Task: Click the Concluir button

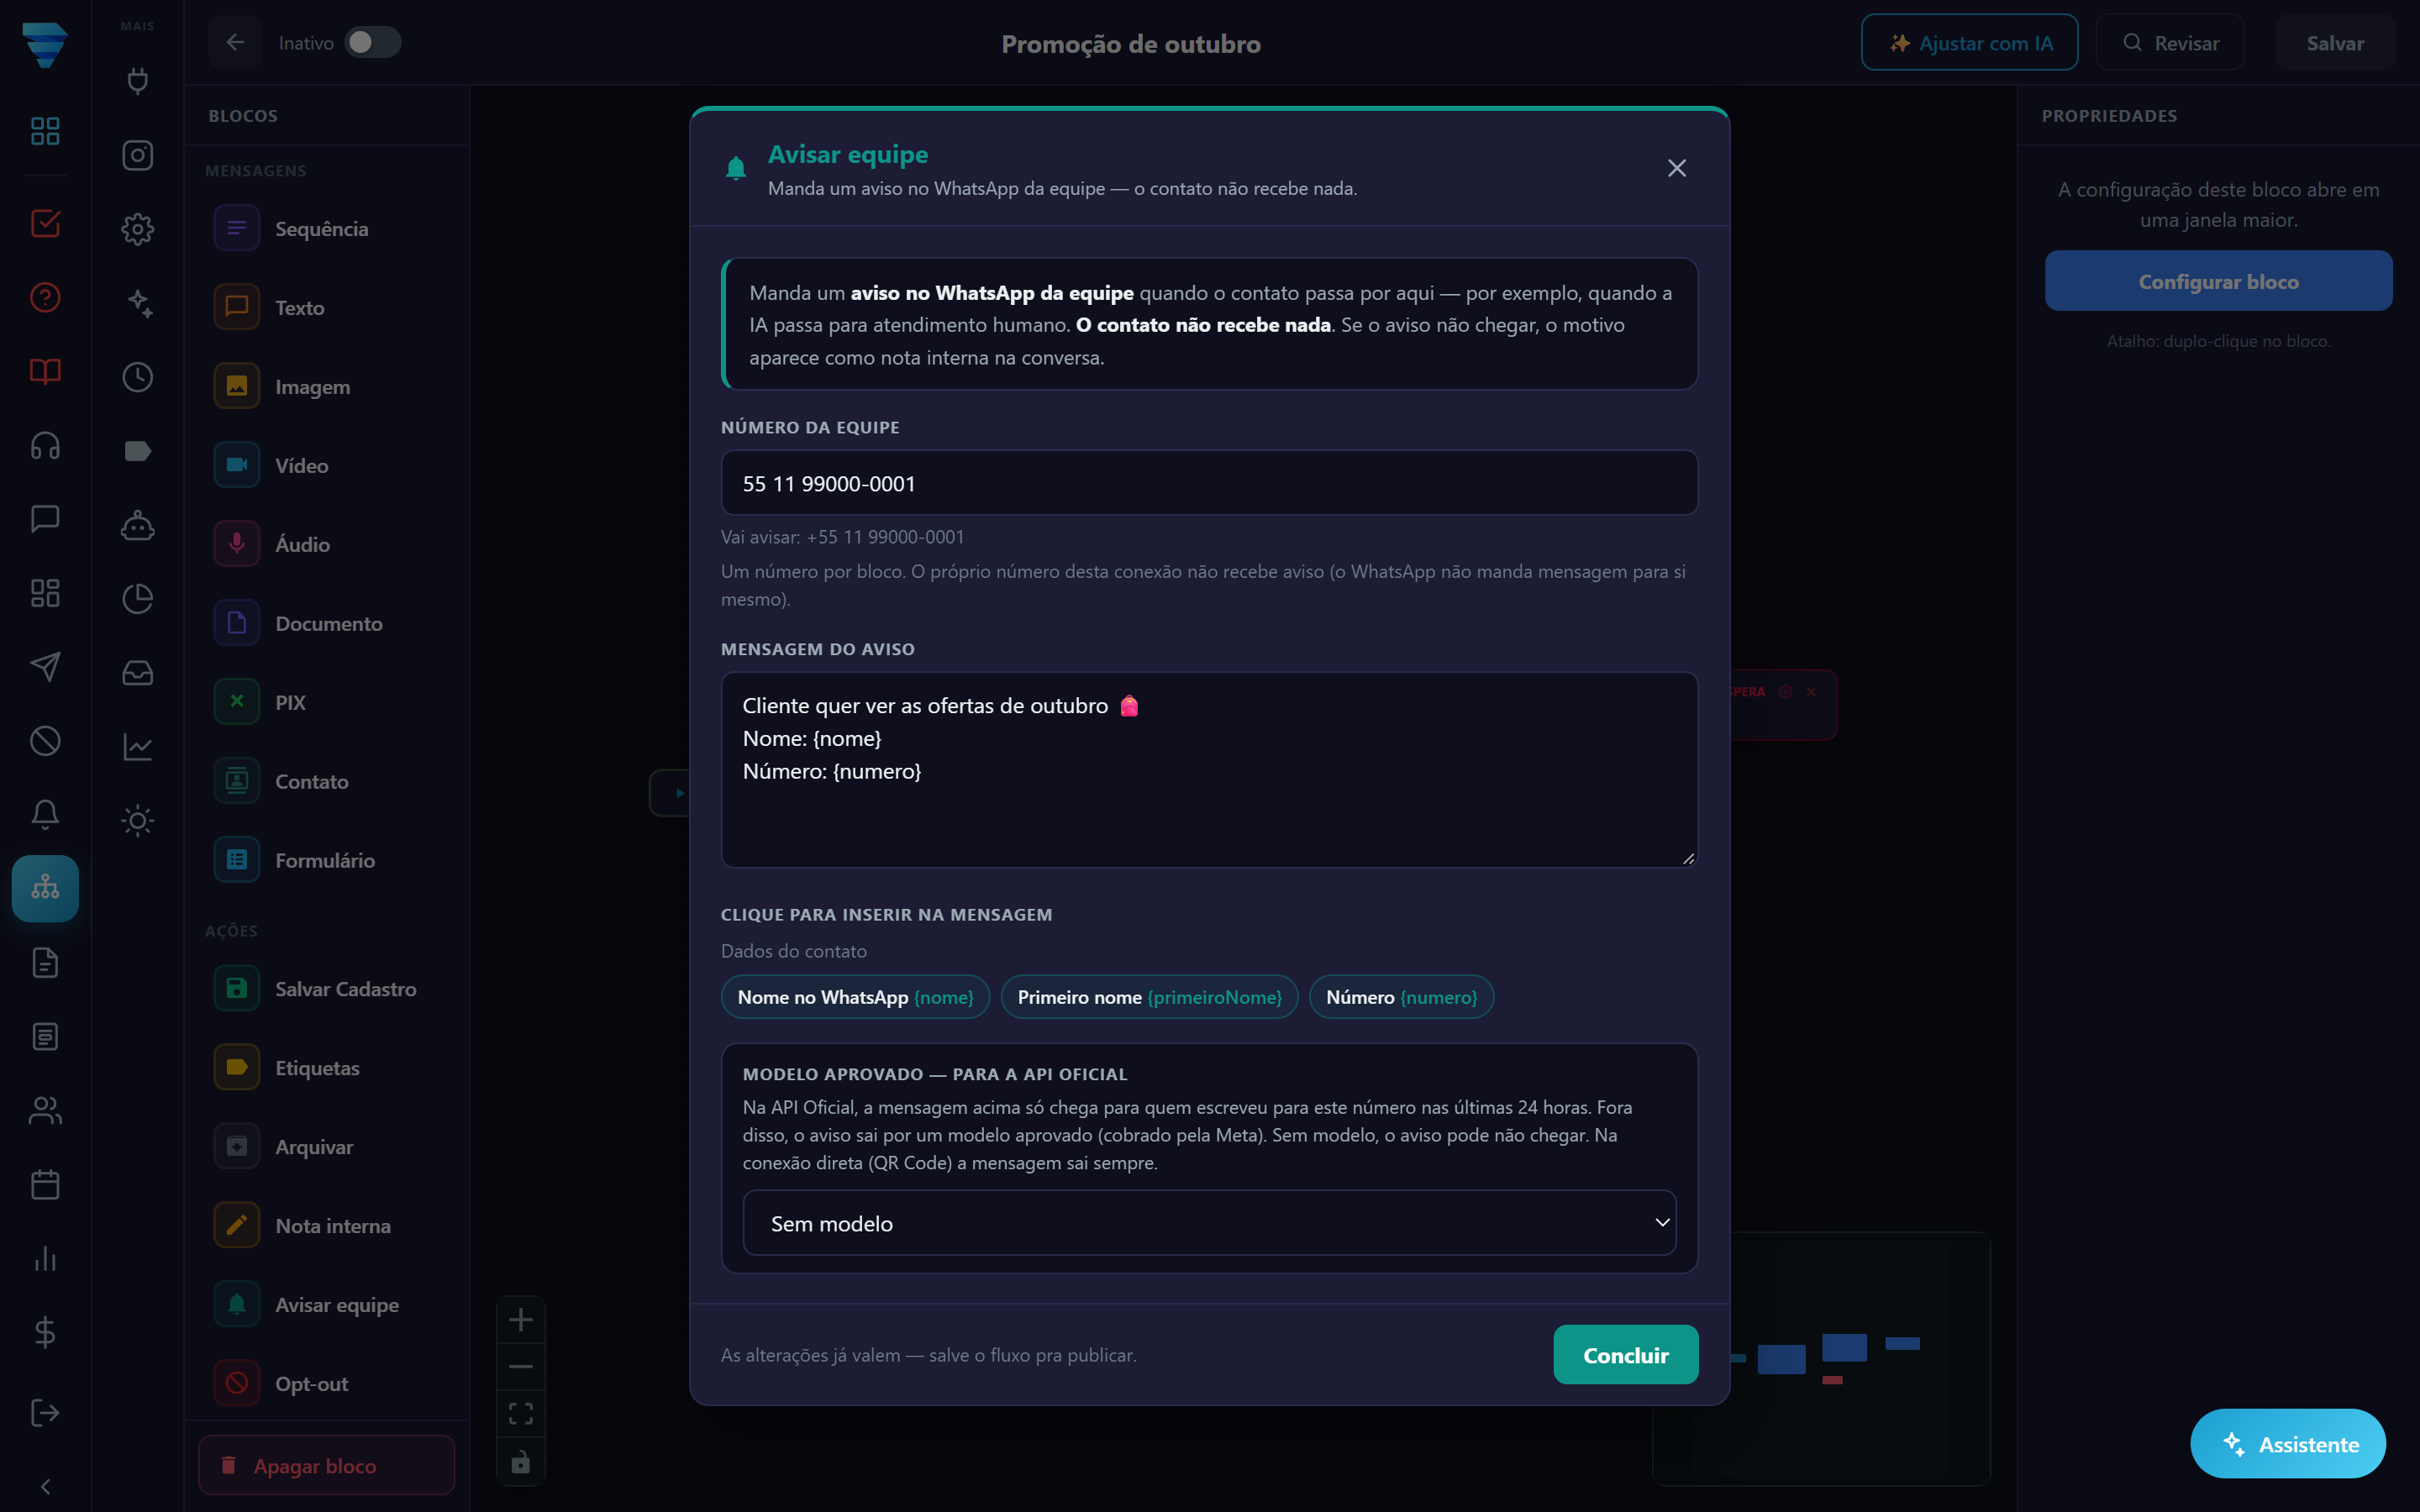Action: pyautogui.click(x=1625, y=1355)
